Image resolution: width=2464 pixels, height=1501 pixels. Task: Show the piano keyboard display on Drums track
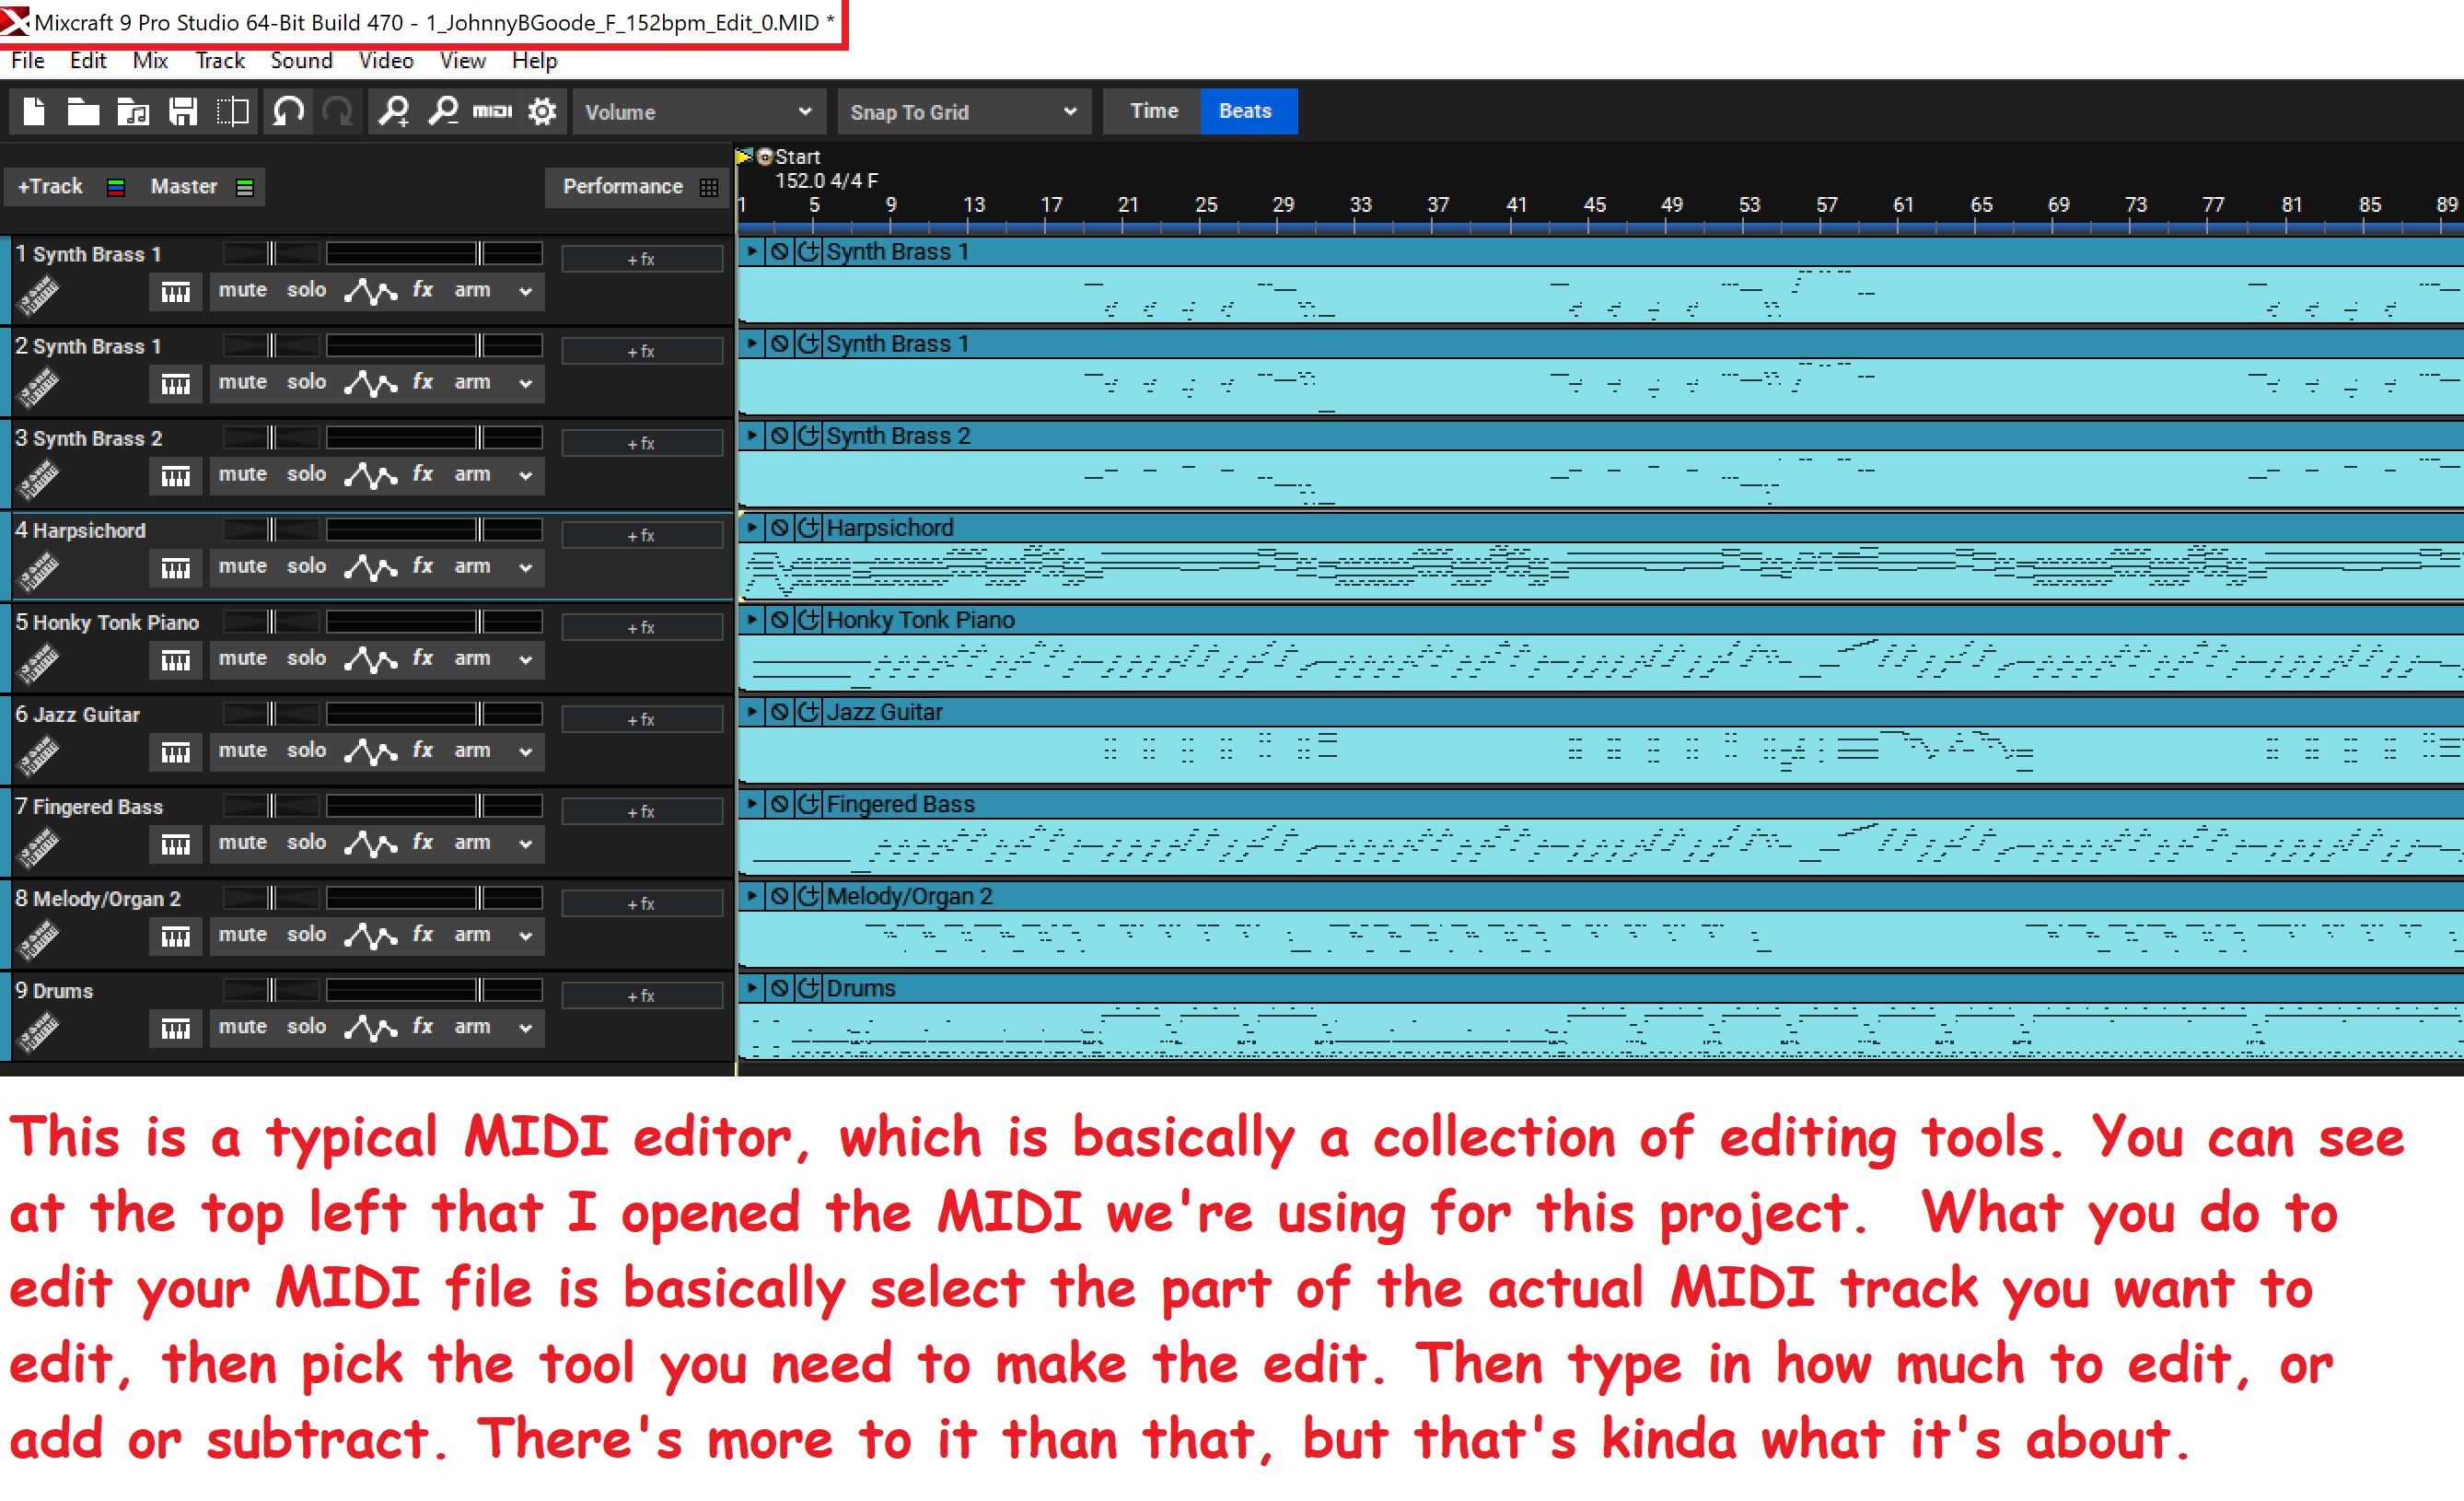tap(175, 1028)
